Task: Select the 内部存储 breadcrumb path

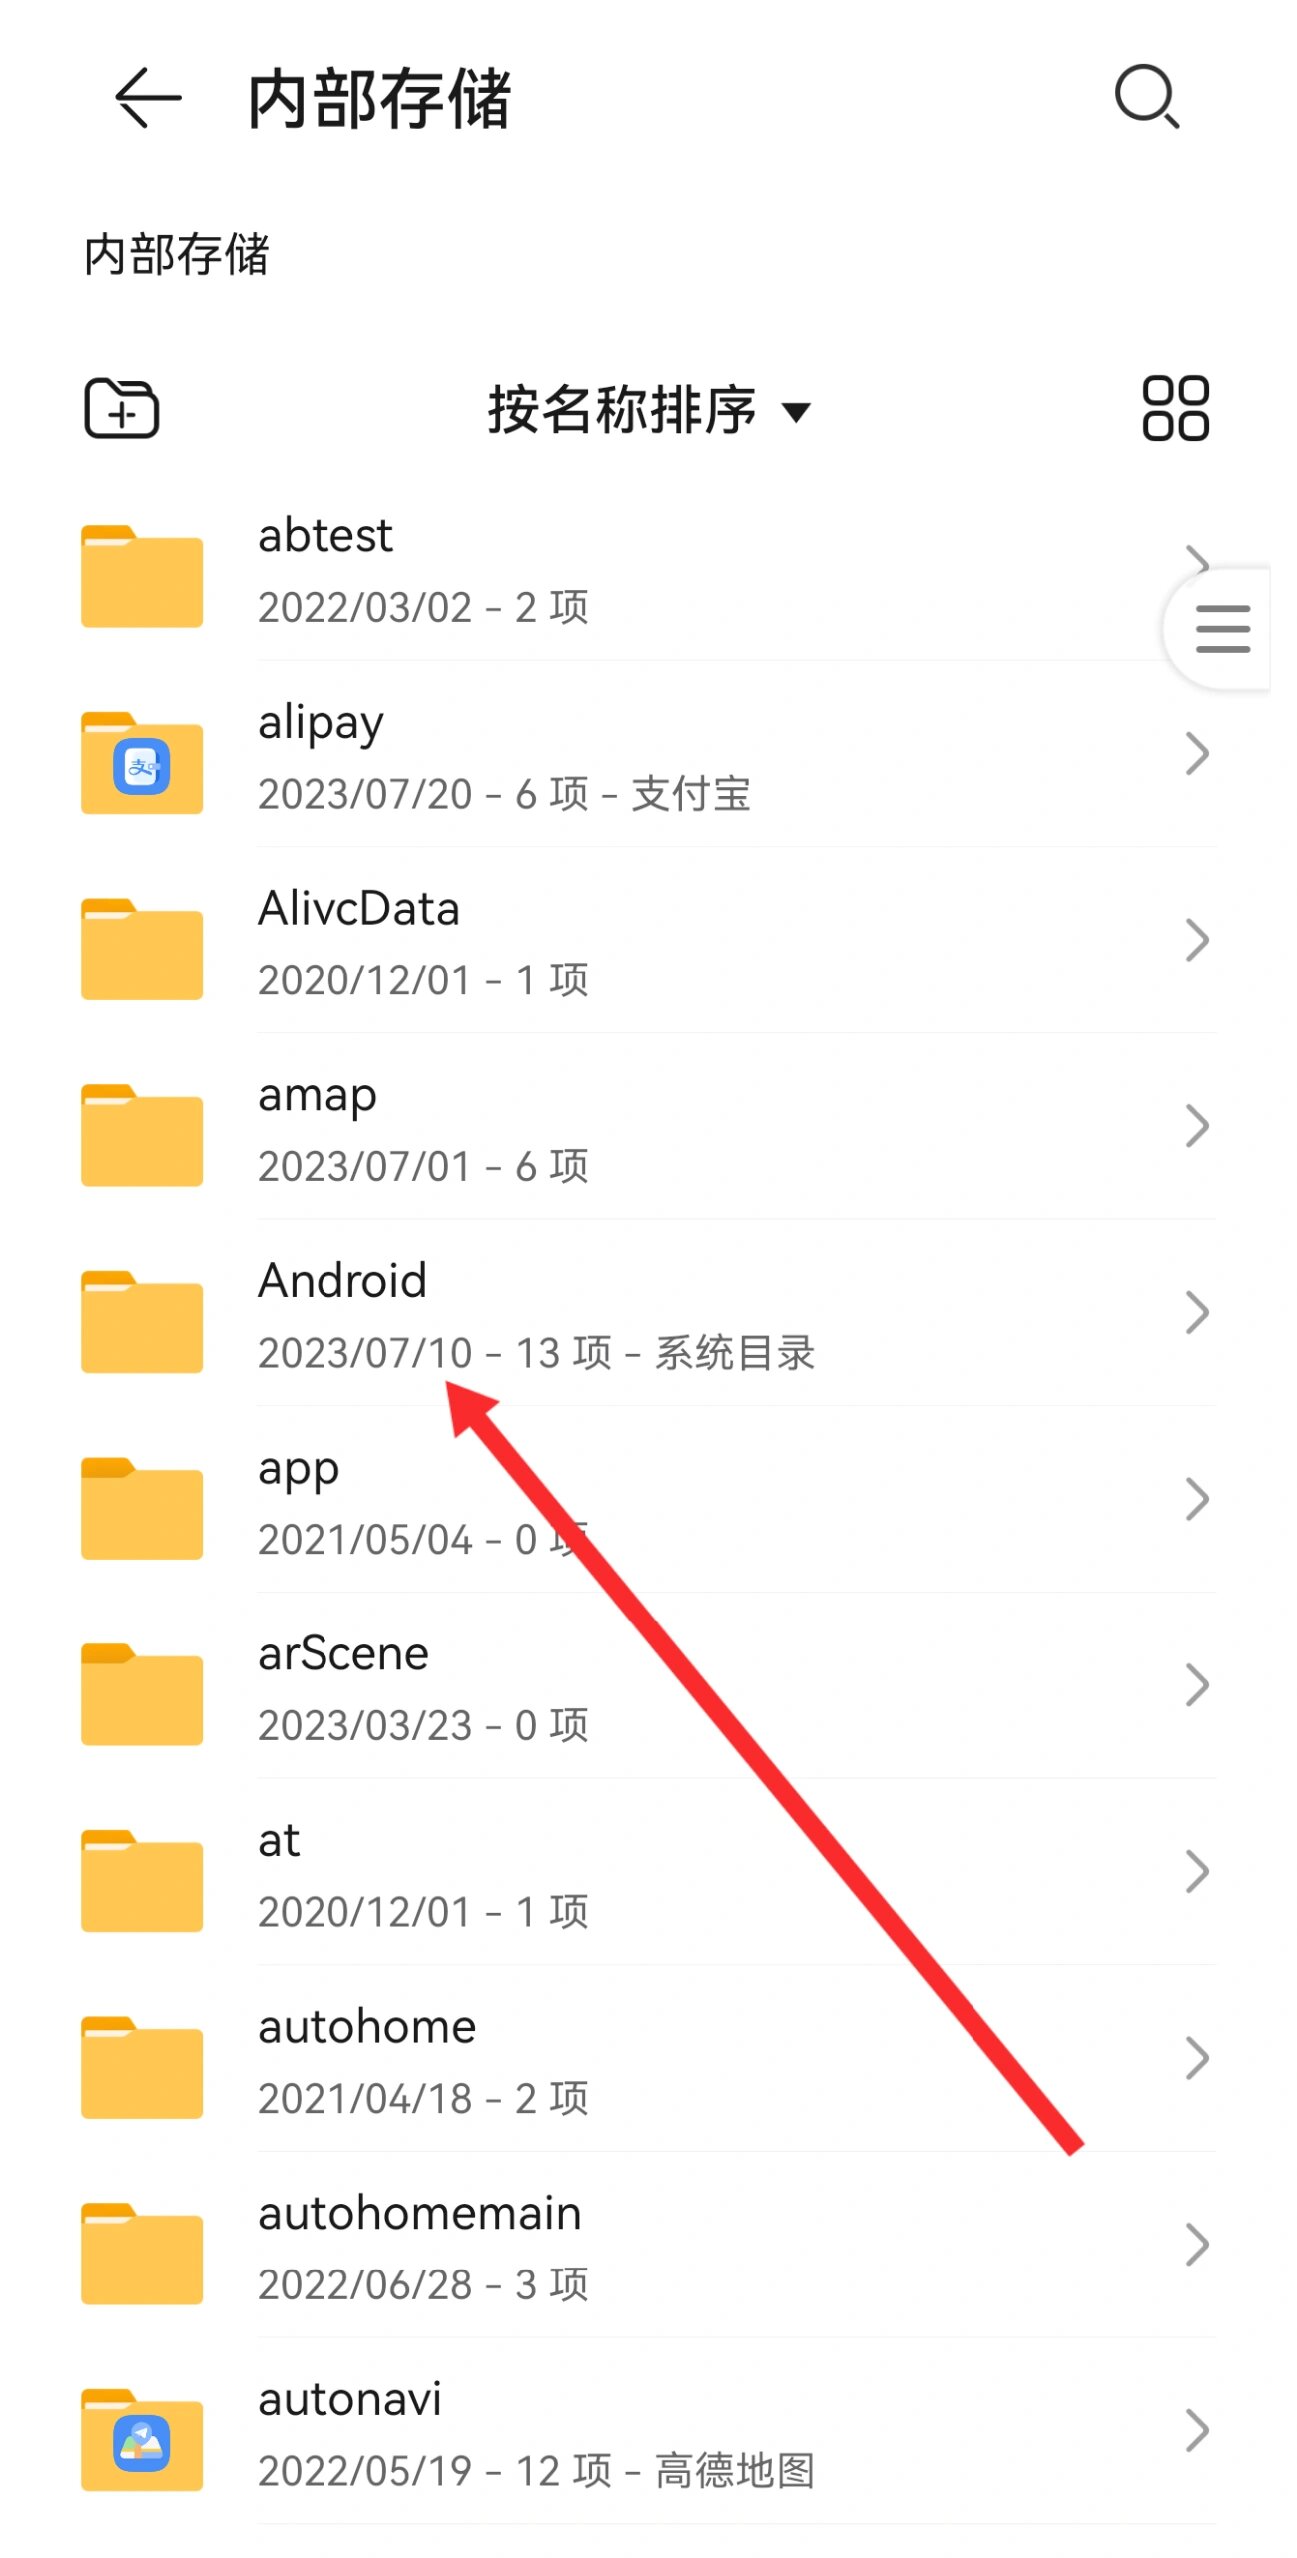Action: 177,254
